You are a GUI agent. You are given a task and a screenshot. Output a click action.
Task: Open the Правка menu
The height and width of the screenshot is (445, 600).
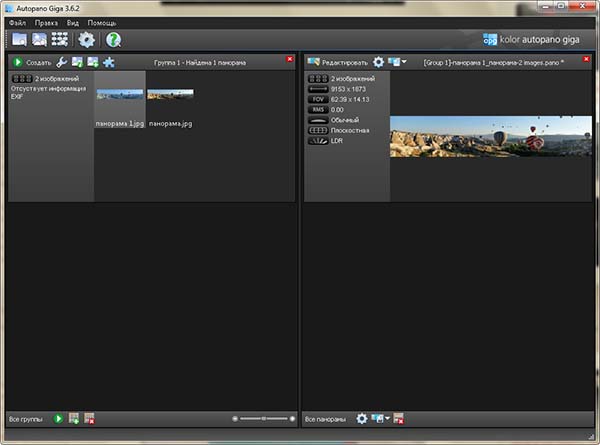point(46,22)
